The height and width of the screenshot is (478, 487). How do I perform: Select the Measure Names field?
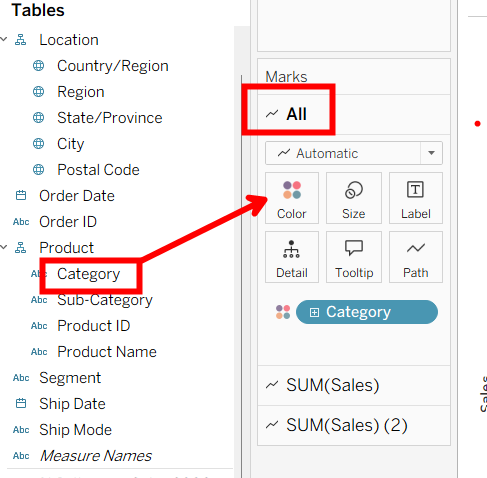point(96,456)
